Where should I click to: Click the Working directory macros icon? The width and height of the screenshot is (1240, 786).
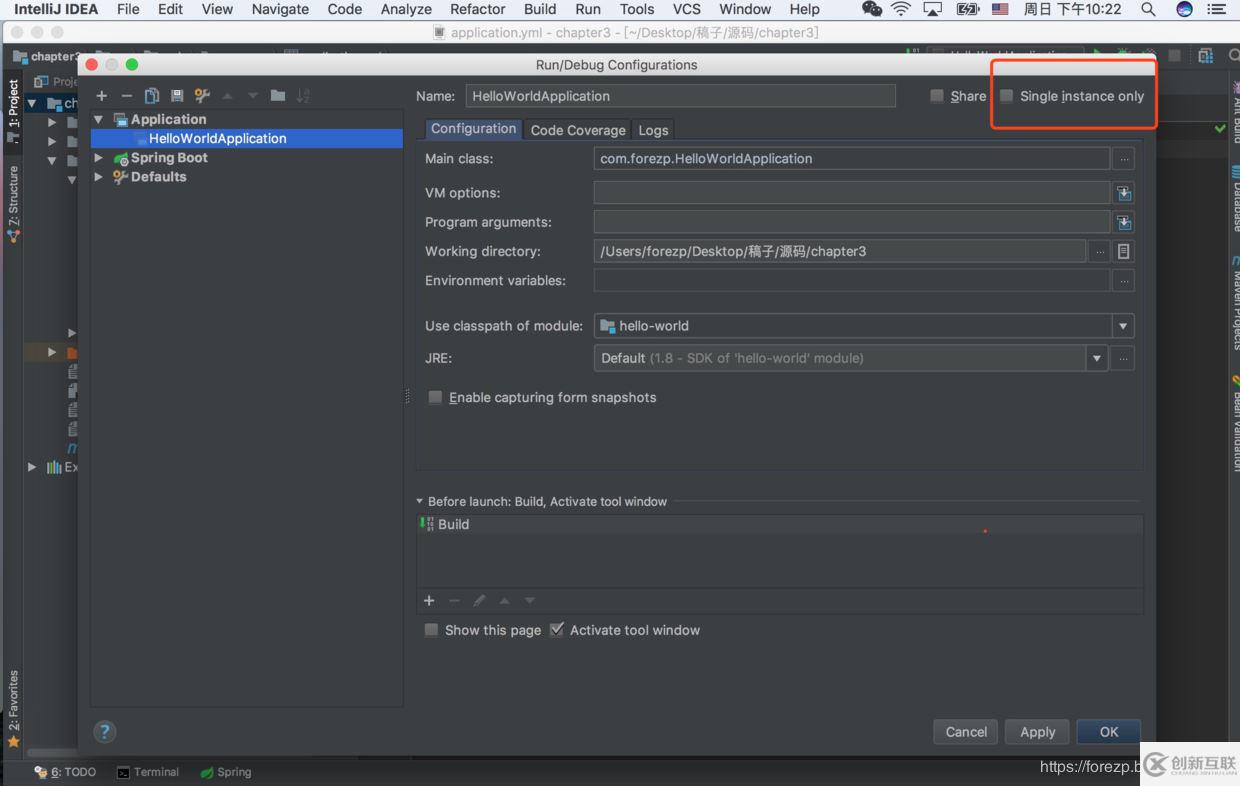click(1123, 251)
